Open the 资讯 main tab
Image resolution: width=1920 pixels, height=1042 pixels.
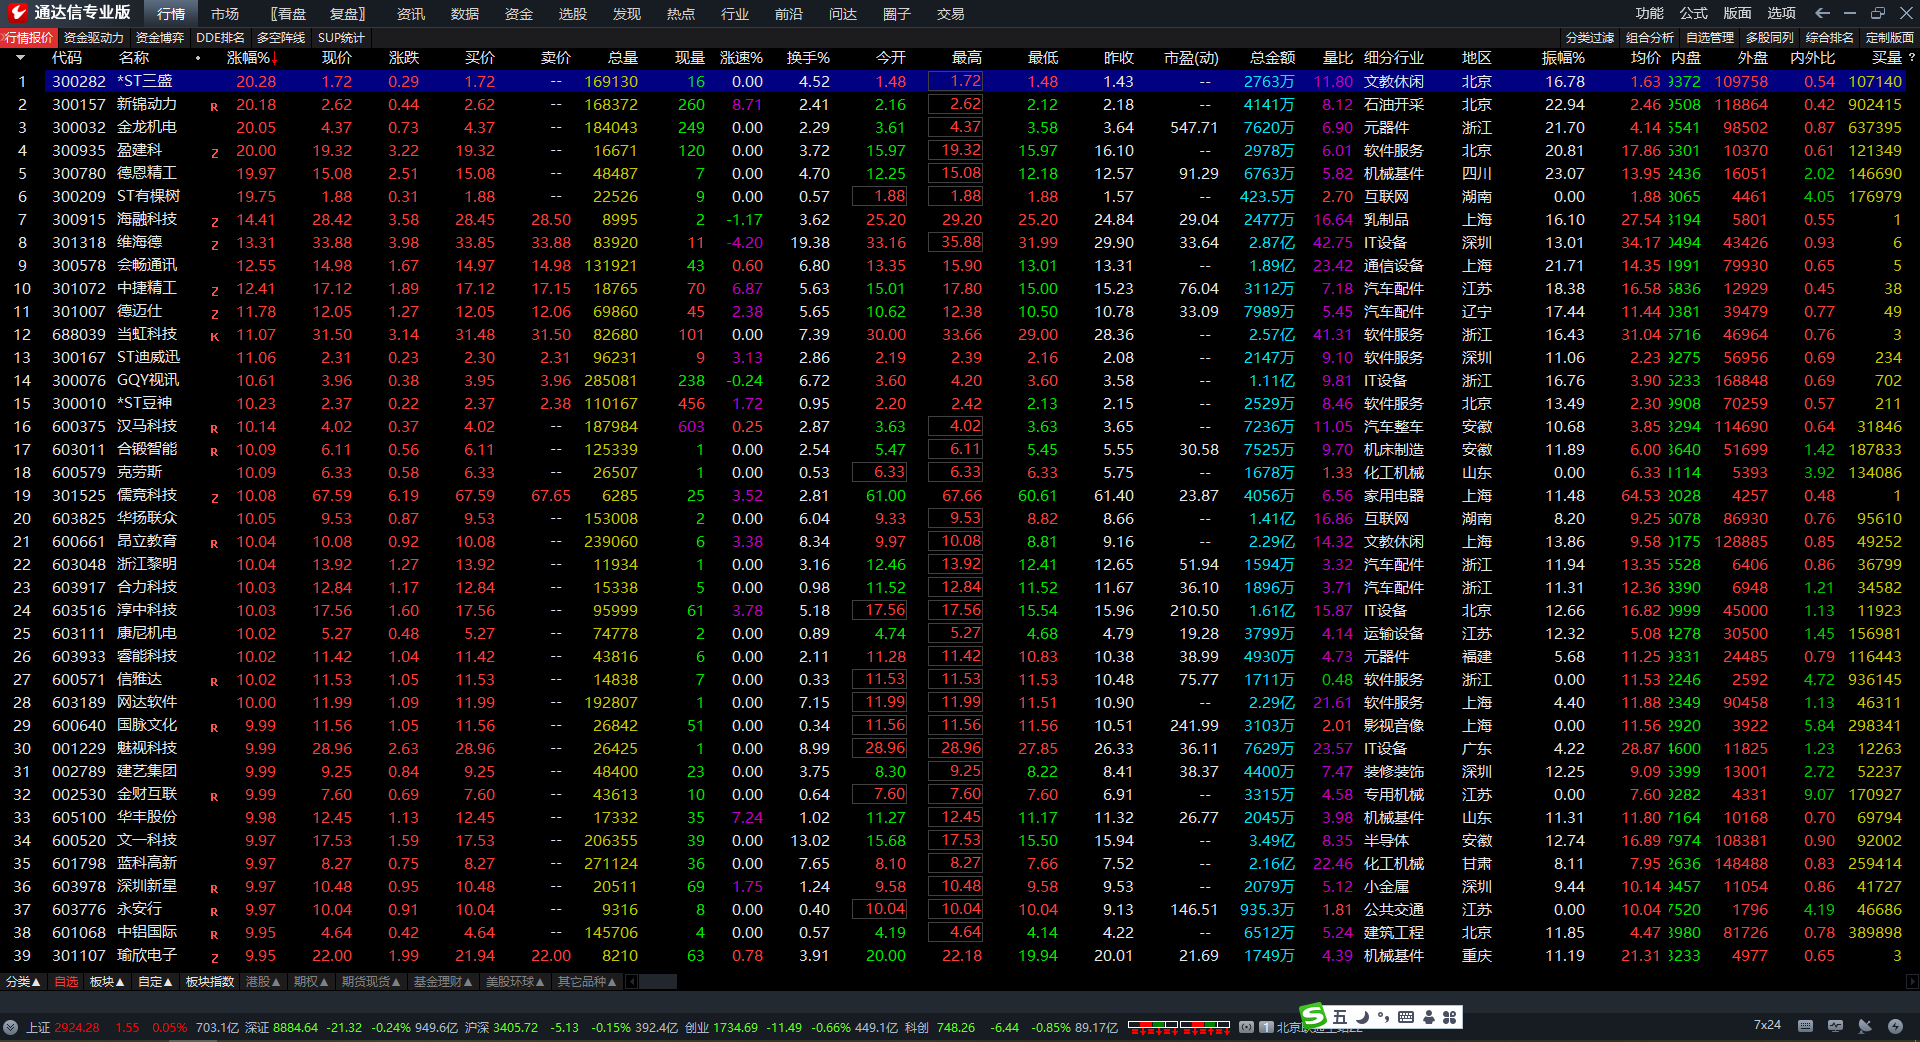pyautogui.click(x=411, y=14)
